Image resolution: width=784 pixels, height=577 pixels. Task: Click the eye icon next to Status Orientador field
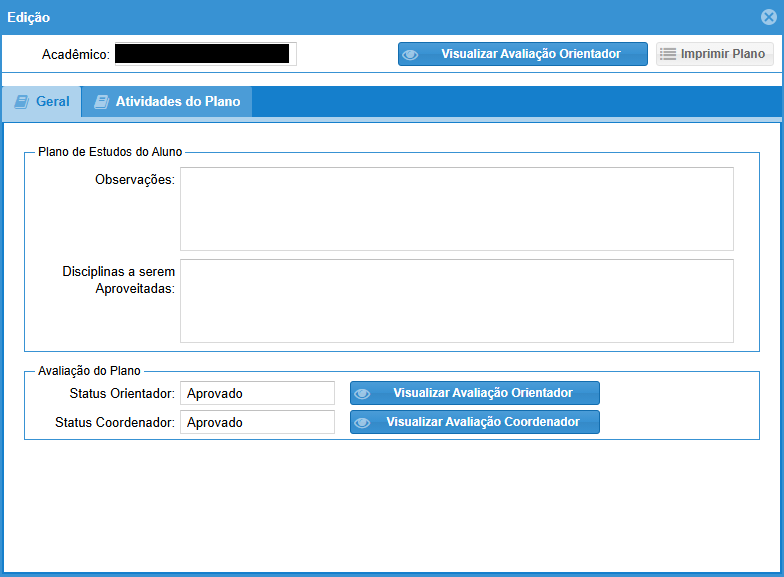(x=363, y=394)
